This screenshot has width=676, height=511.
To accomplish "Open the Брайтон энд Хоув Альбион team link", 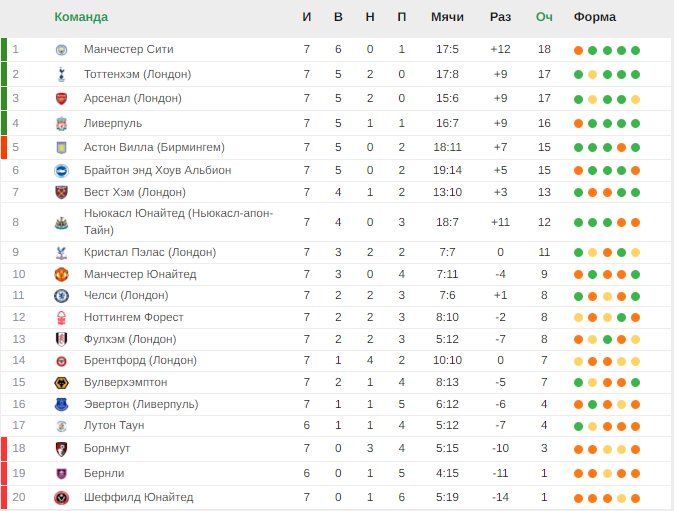I will [x=158, y=170].
